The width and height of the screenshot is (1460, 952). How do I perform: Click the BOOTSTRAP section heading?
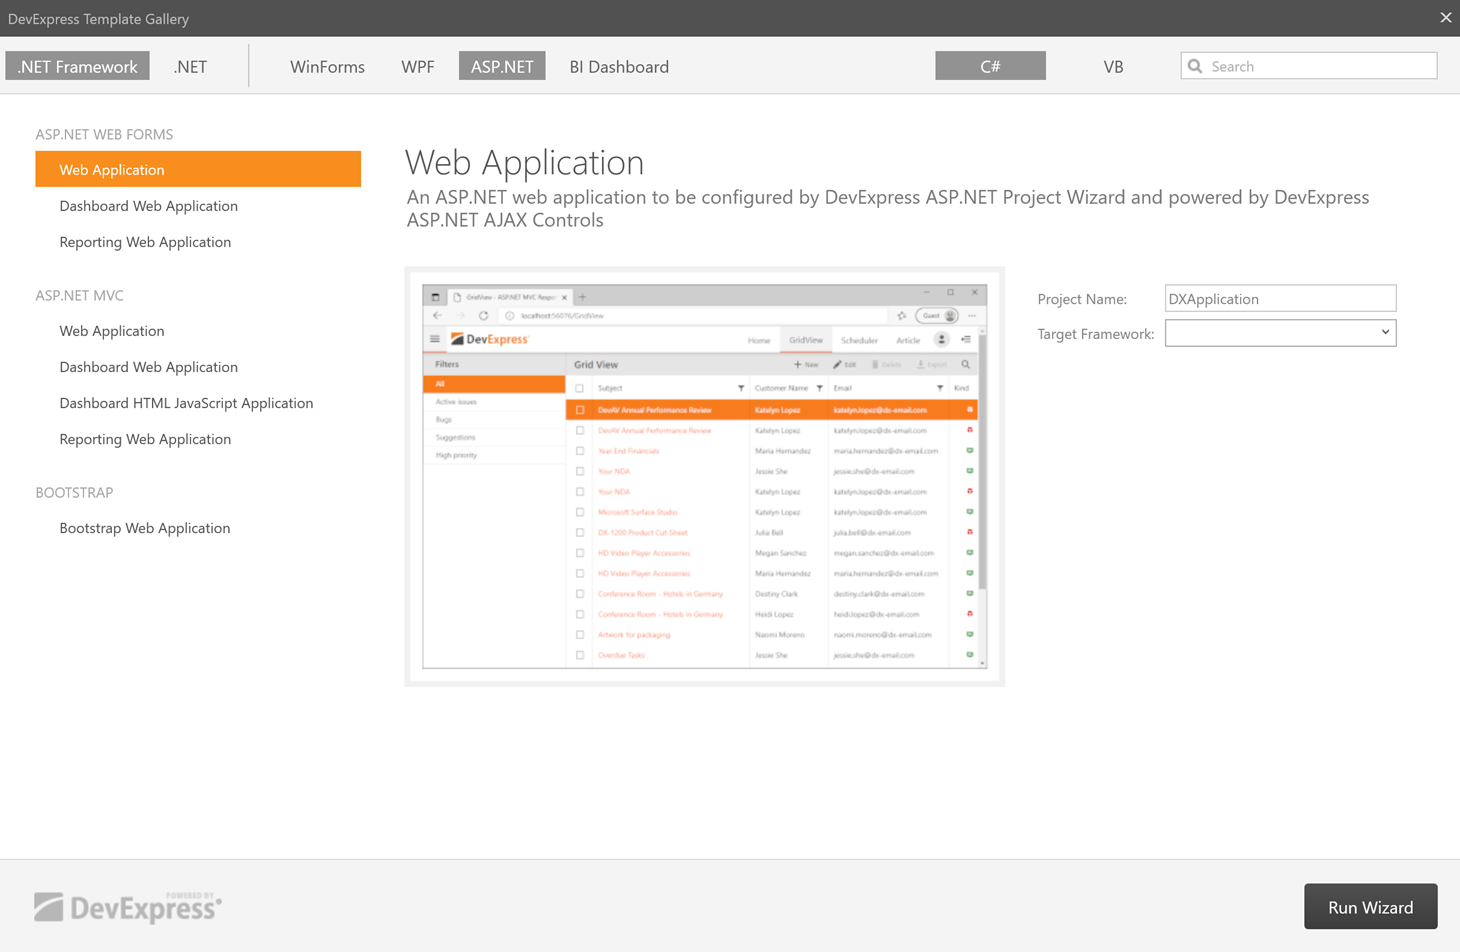pos(74,492)
